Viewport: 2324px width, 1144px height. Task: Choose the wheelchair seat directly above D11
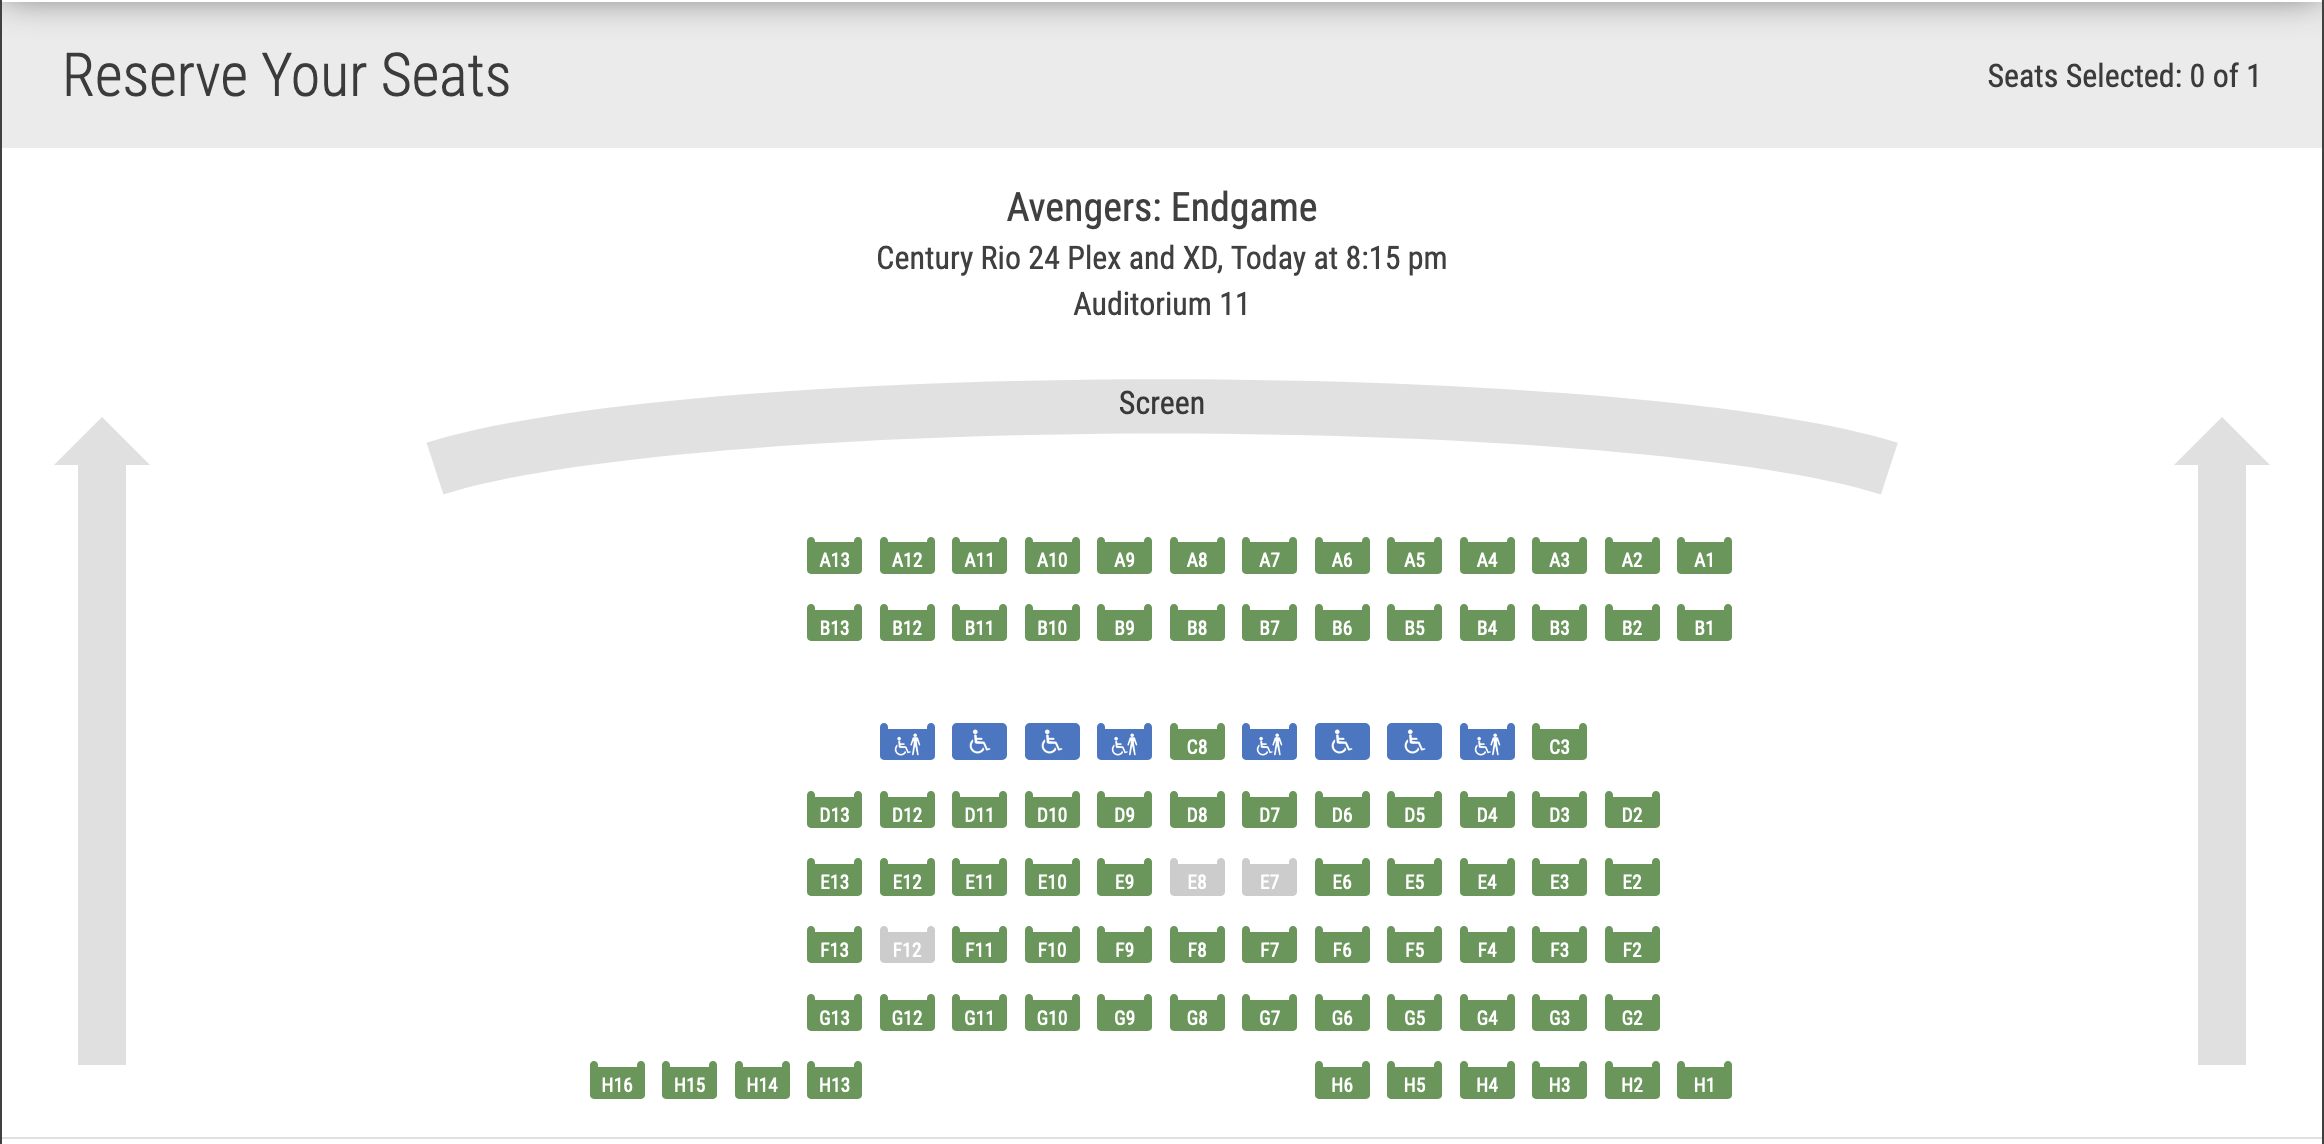pyautogui.click(x=979, y=743)
